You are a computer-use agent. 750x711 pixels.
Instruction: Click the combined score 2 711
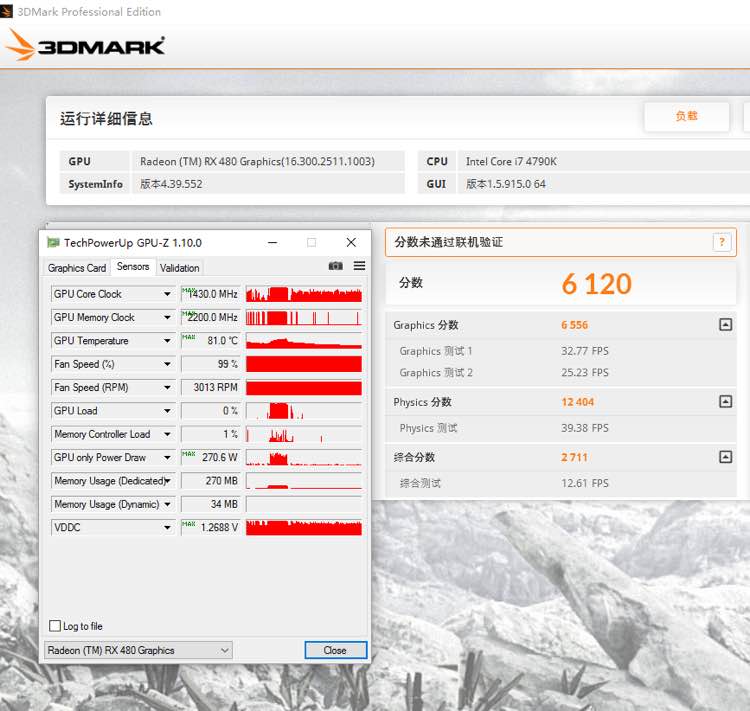[x=574, y=457]
